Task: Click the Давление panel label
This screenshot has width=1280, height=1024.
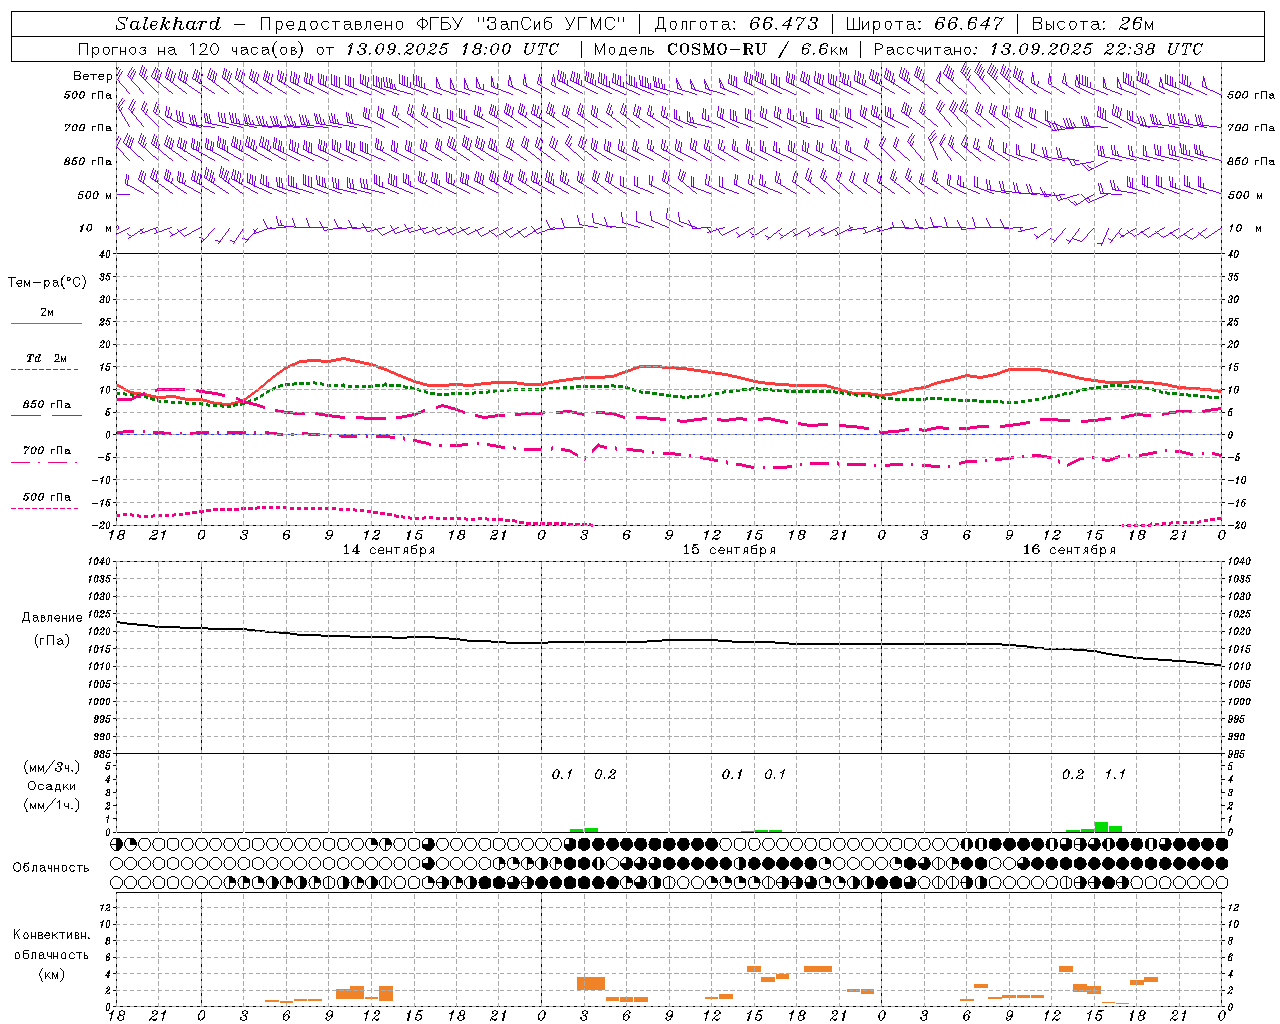Action: 52,618
